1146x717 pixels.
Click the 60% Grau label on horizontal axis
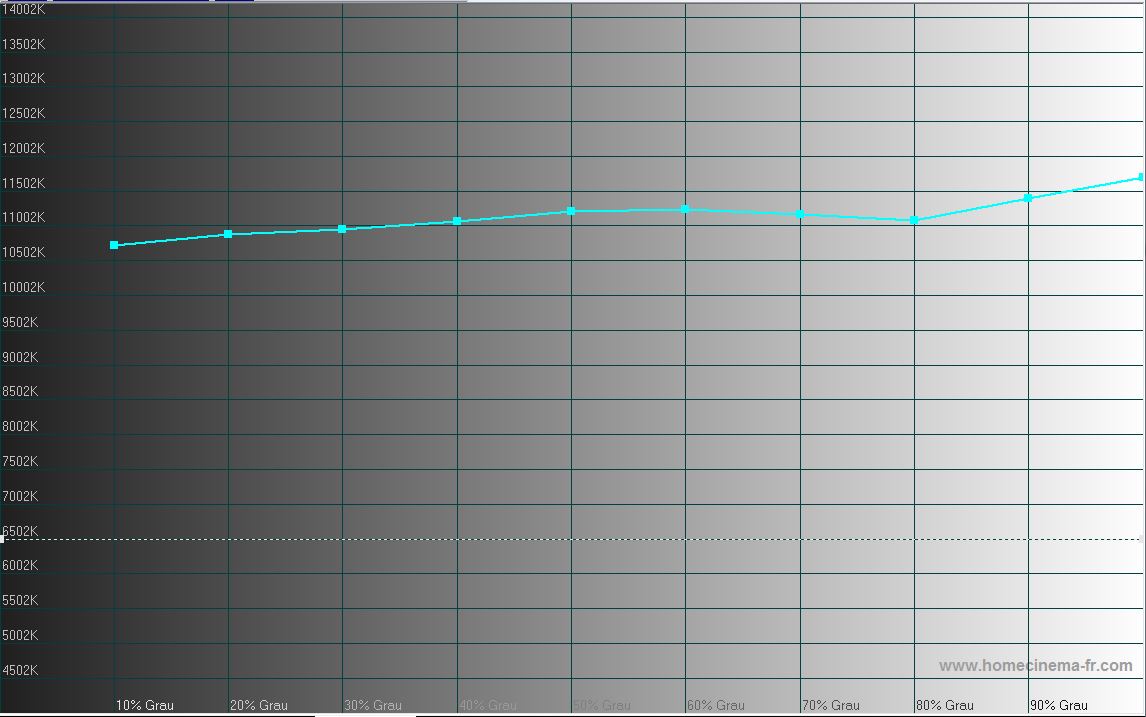pos(716,705)
